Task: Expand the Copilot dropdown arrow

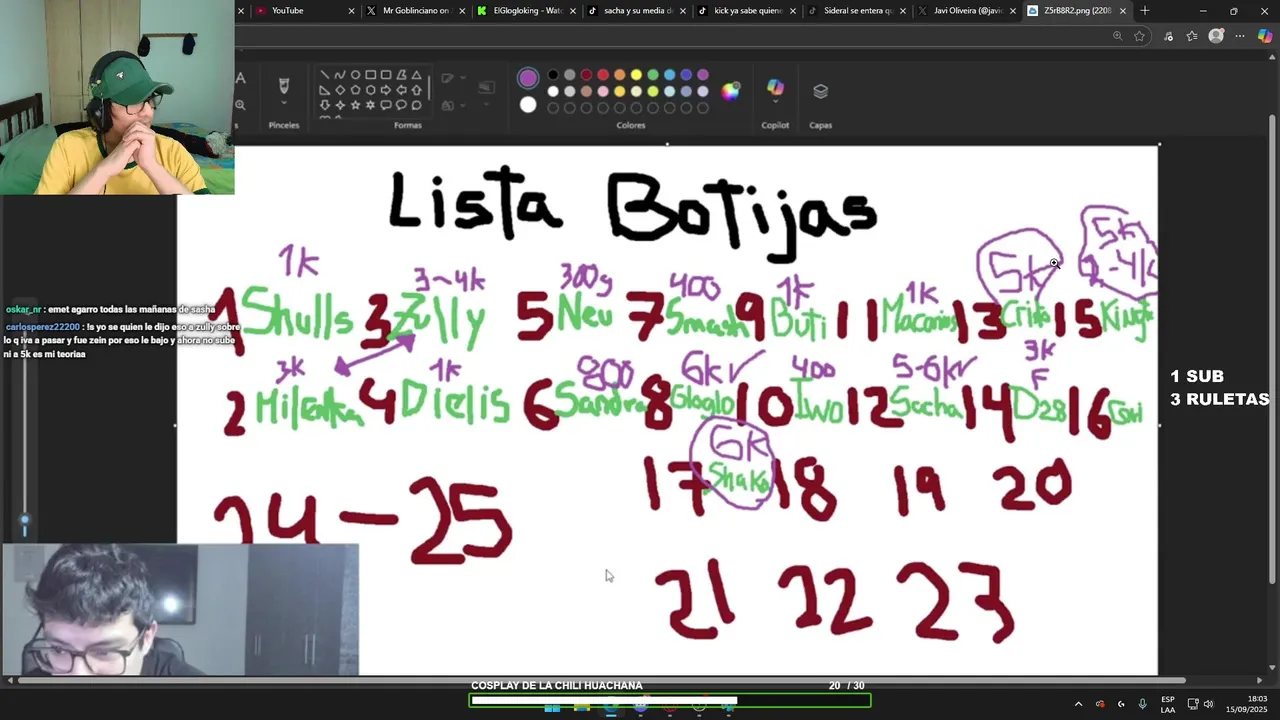Action: (x=775, y=102)
